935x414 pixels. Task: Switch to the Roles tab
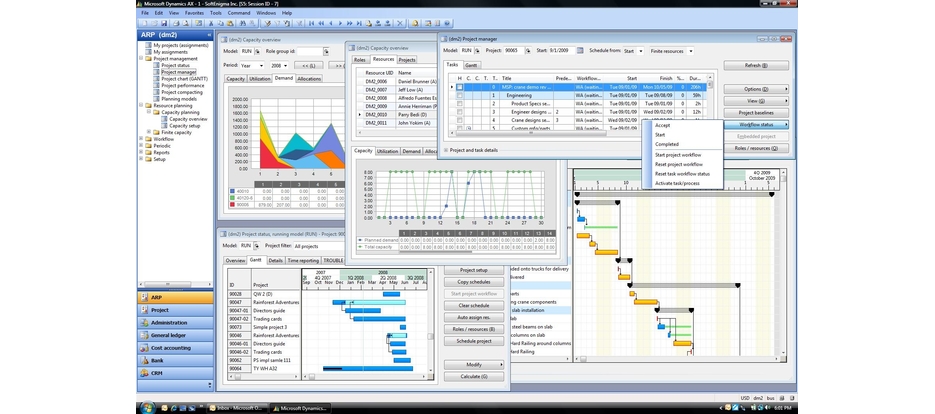359,60
